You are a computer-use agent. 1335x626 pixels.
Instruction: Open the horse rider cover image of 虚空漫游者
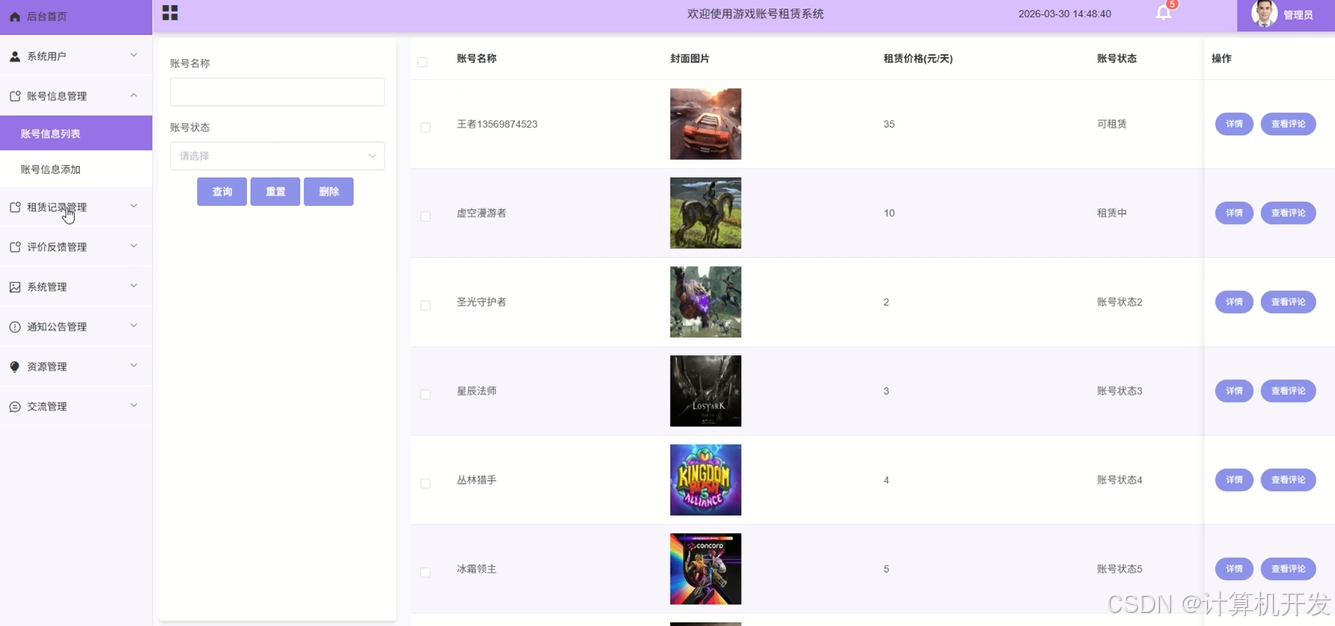pyautogui.click(x=706, y=213)
